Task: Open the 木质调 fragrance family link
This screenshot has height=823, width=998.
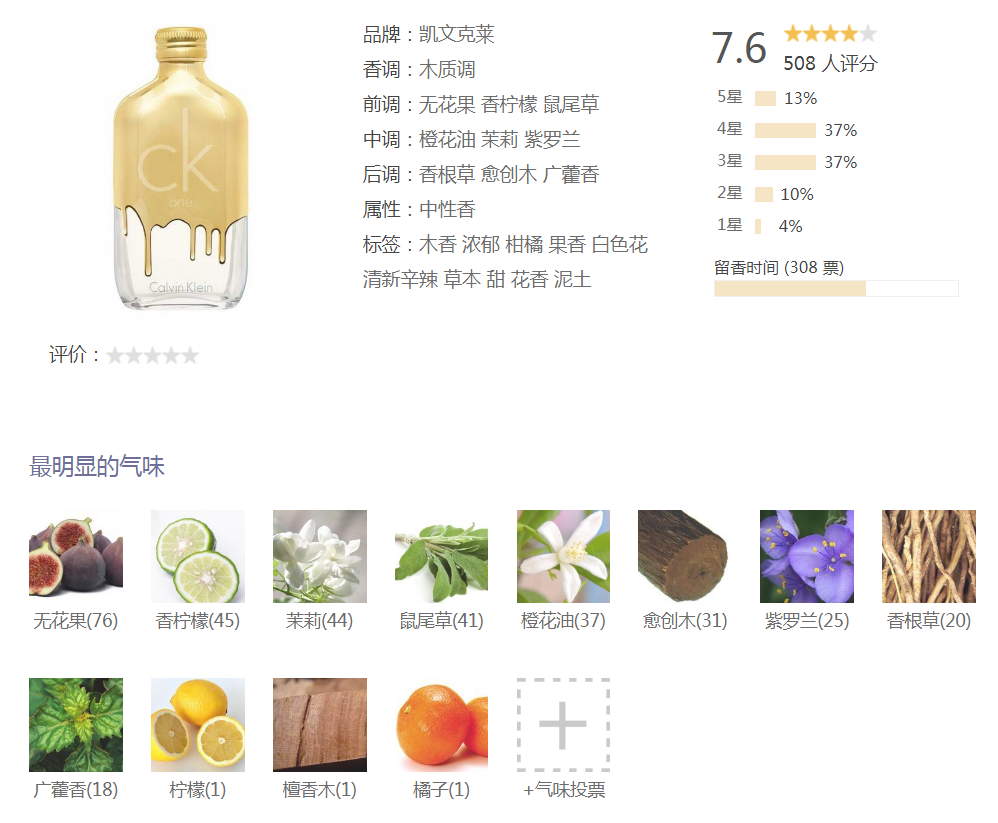Action: (447, 69)
